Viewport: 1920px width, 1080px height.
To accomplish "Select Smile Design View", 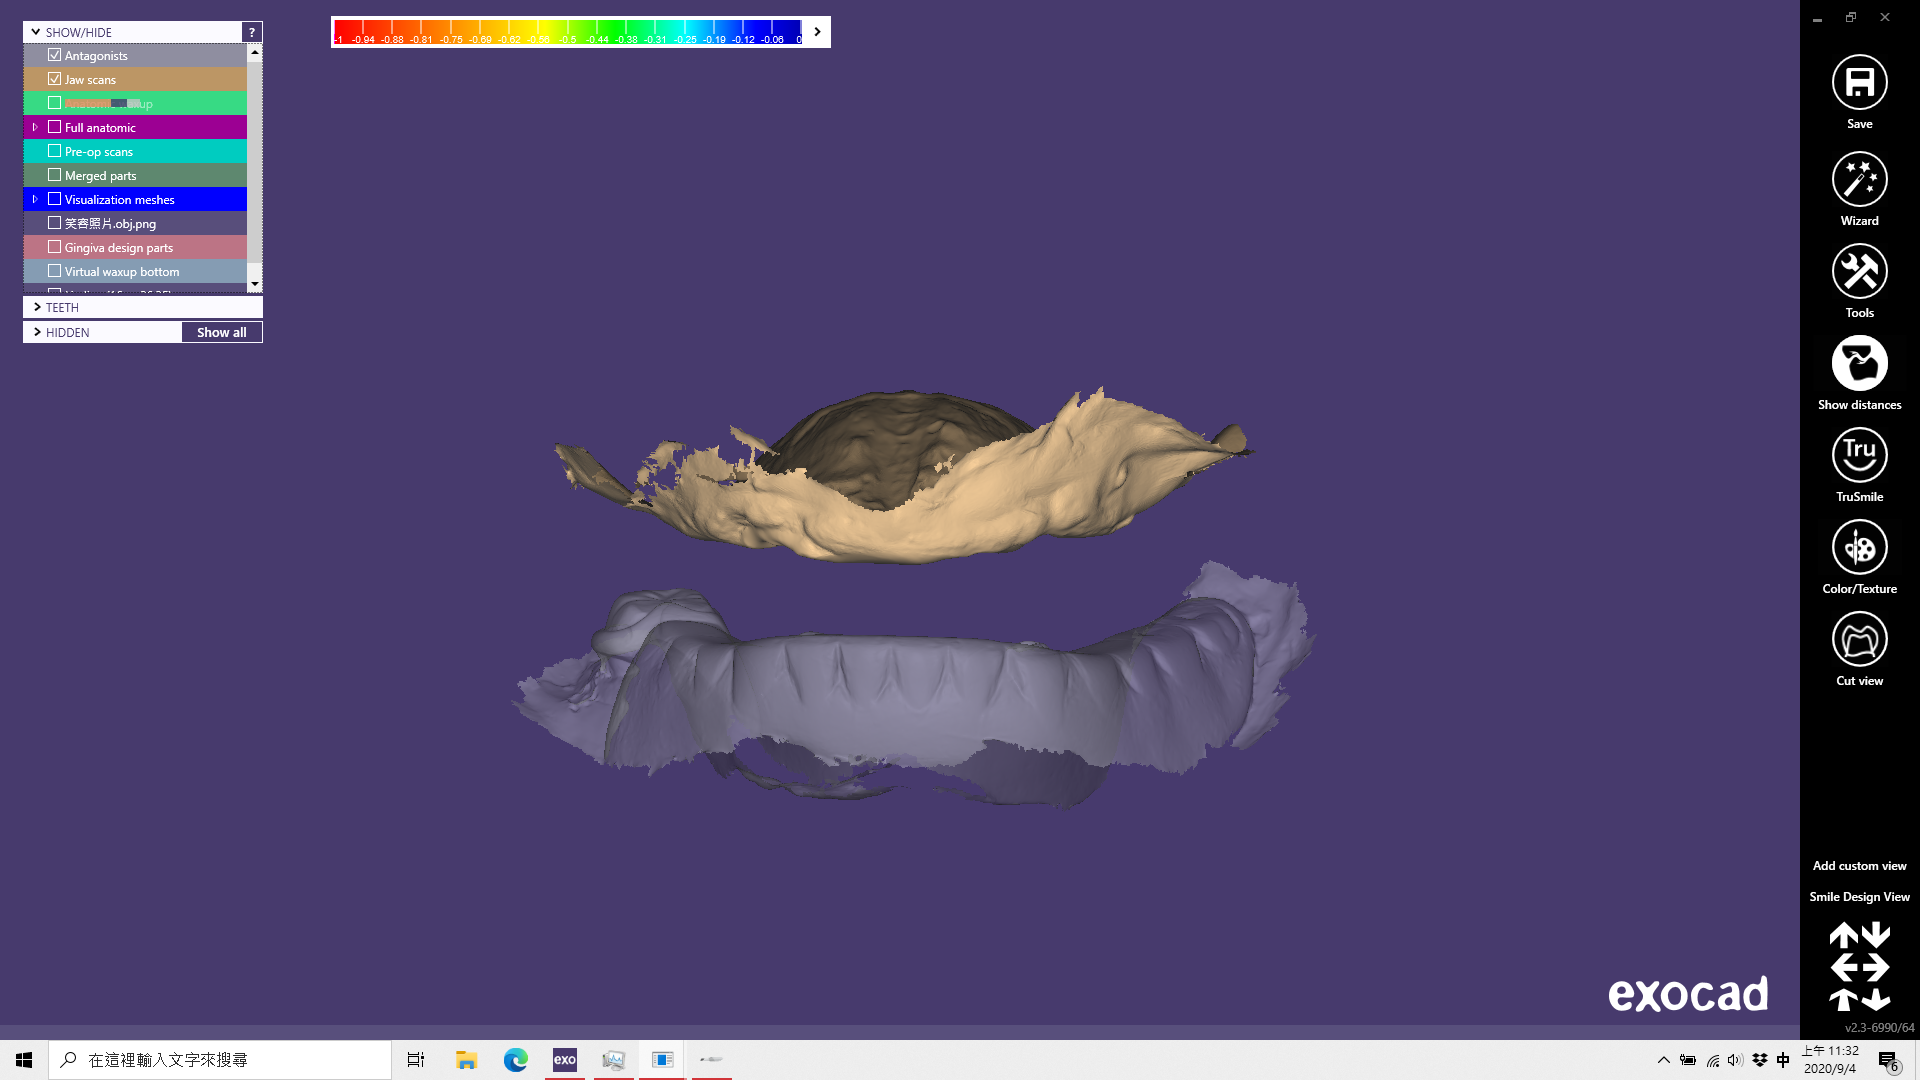I will tap(1859, 897).
